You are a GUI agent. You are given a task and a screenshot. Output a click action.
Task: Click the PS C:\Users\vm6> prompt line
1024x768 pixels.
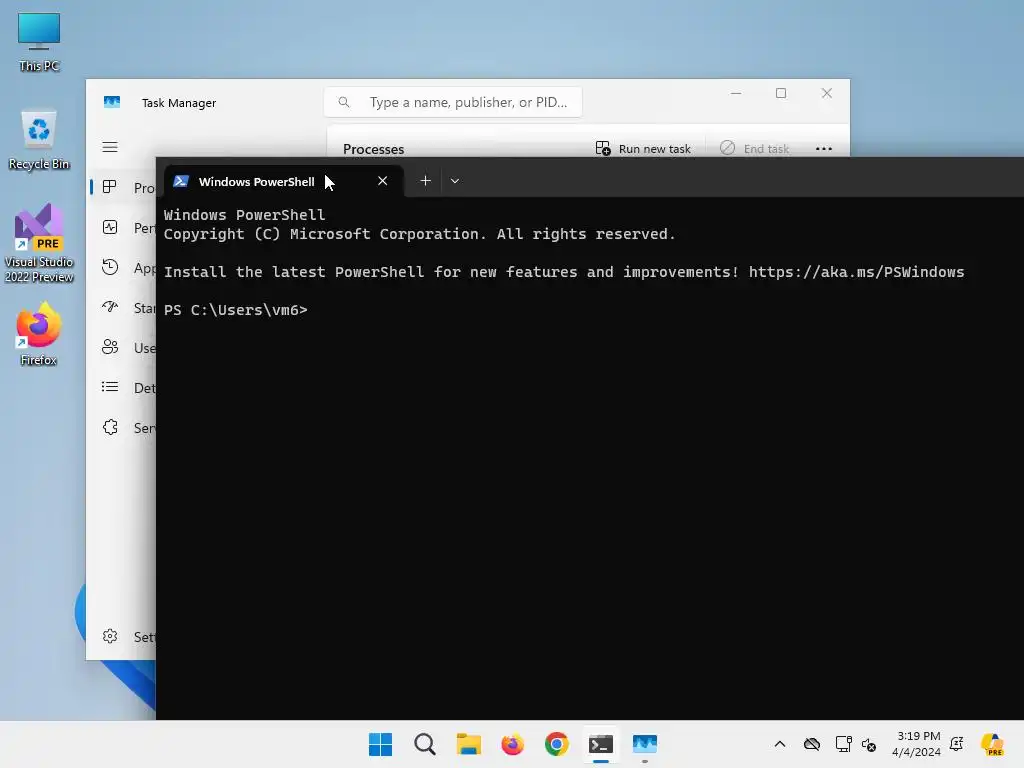coord(235,310)
